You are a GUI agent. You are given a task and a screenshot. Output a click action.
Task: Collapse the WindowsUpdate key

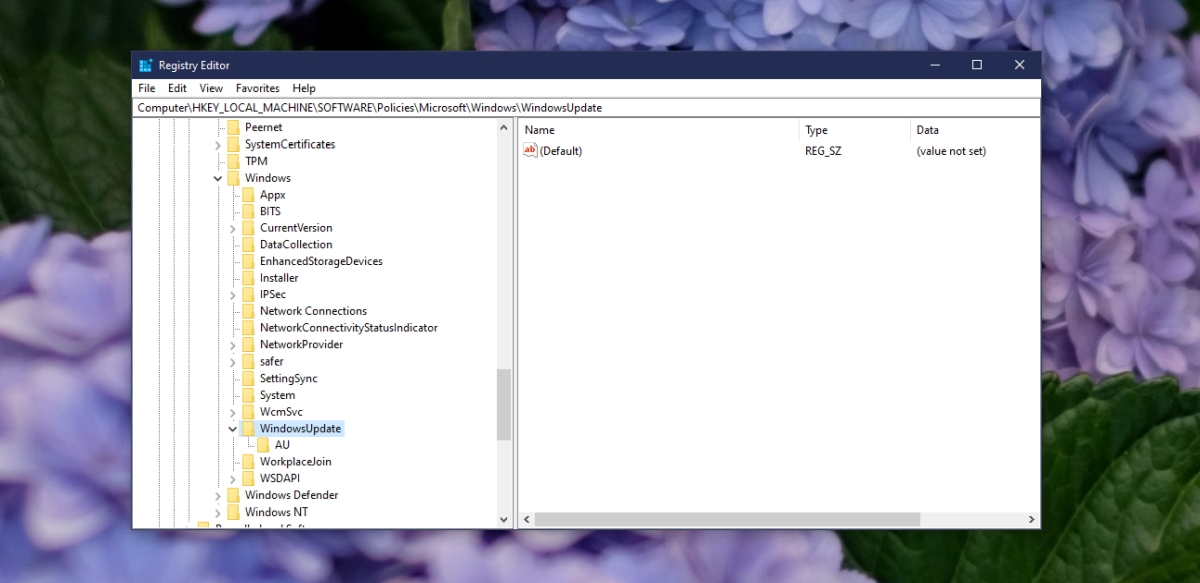click(233, 427)
